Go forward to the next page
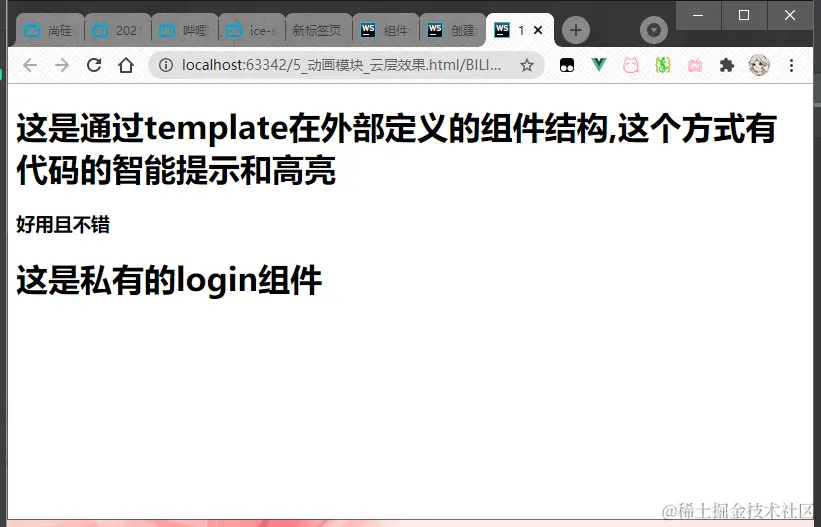The height and width of the screenshot is (527, 821). click(62, 65)
